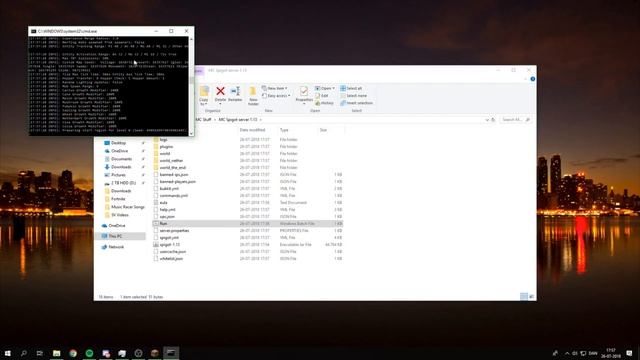640x360 pixels.
Task: Select OneDrive pinned quick access item
Action: [x=120, y=151]
